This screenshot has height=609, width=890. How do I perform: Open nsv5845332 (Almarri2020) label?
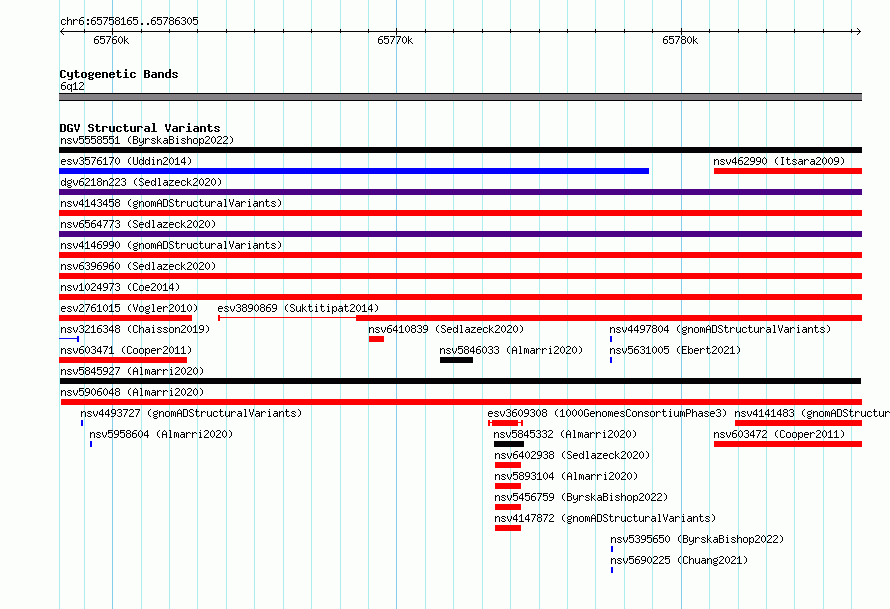tap(565, 434)
